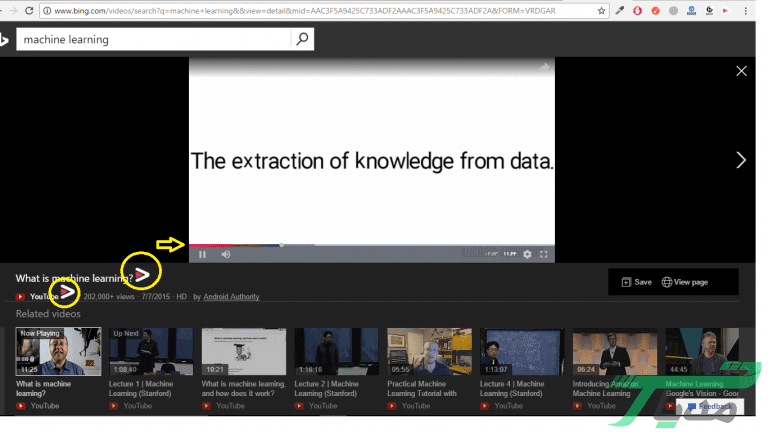Click the machine learning search box
The image size is (768, 432).
coord(155,39)
